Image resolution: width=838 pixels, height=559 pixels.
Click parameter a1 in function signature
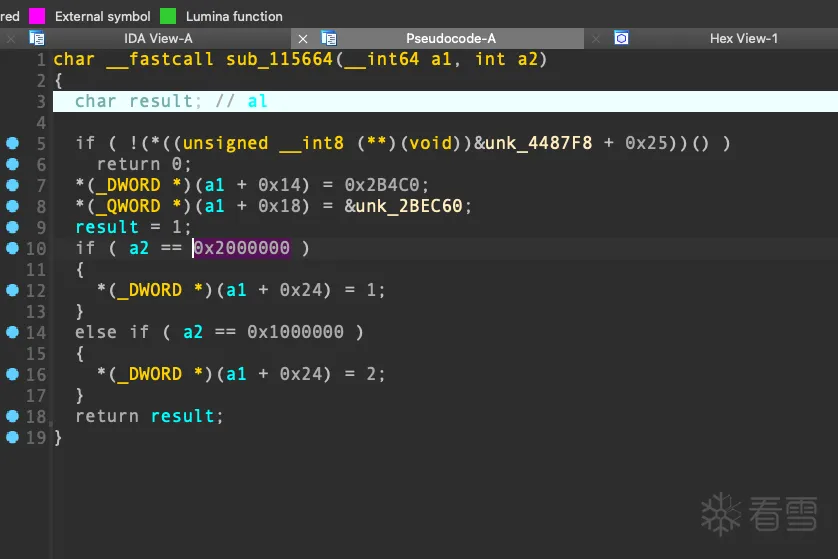click(441, 59)
